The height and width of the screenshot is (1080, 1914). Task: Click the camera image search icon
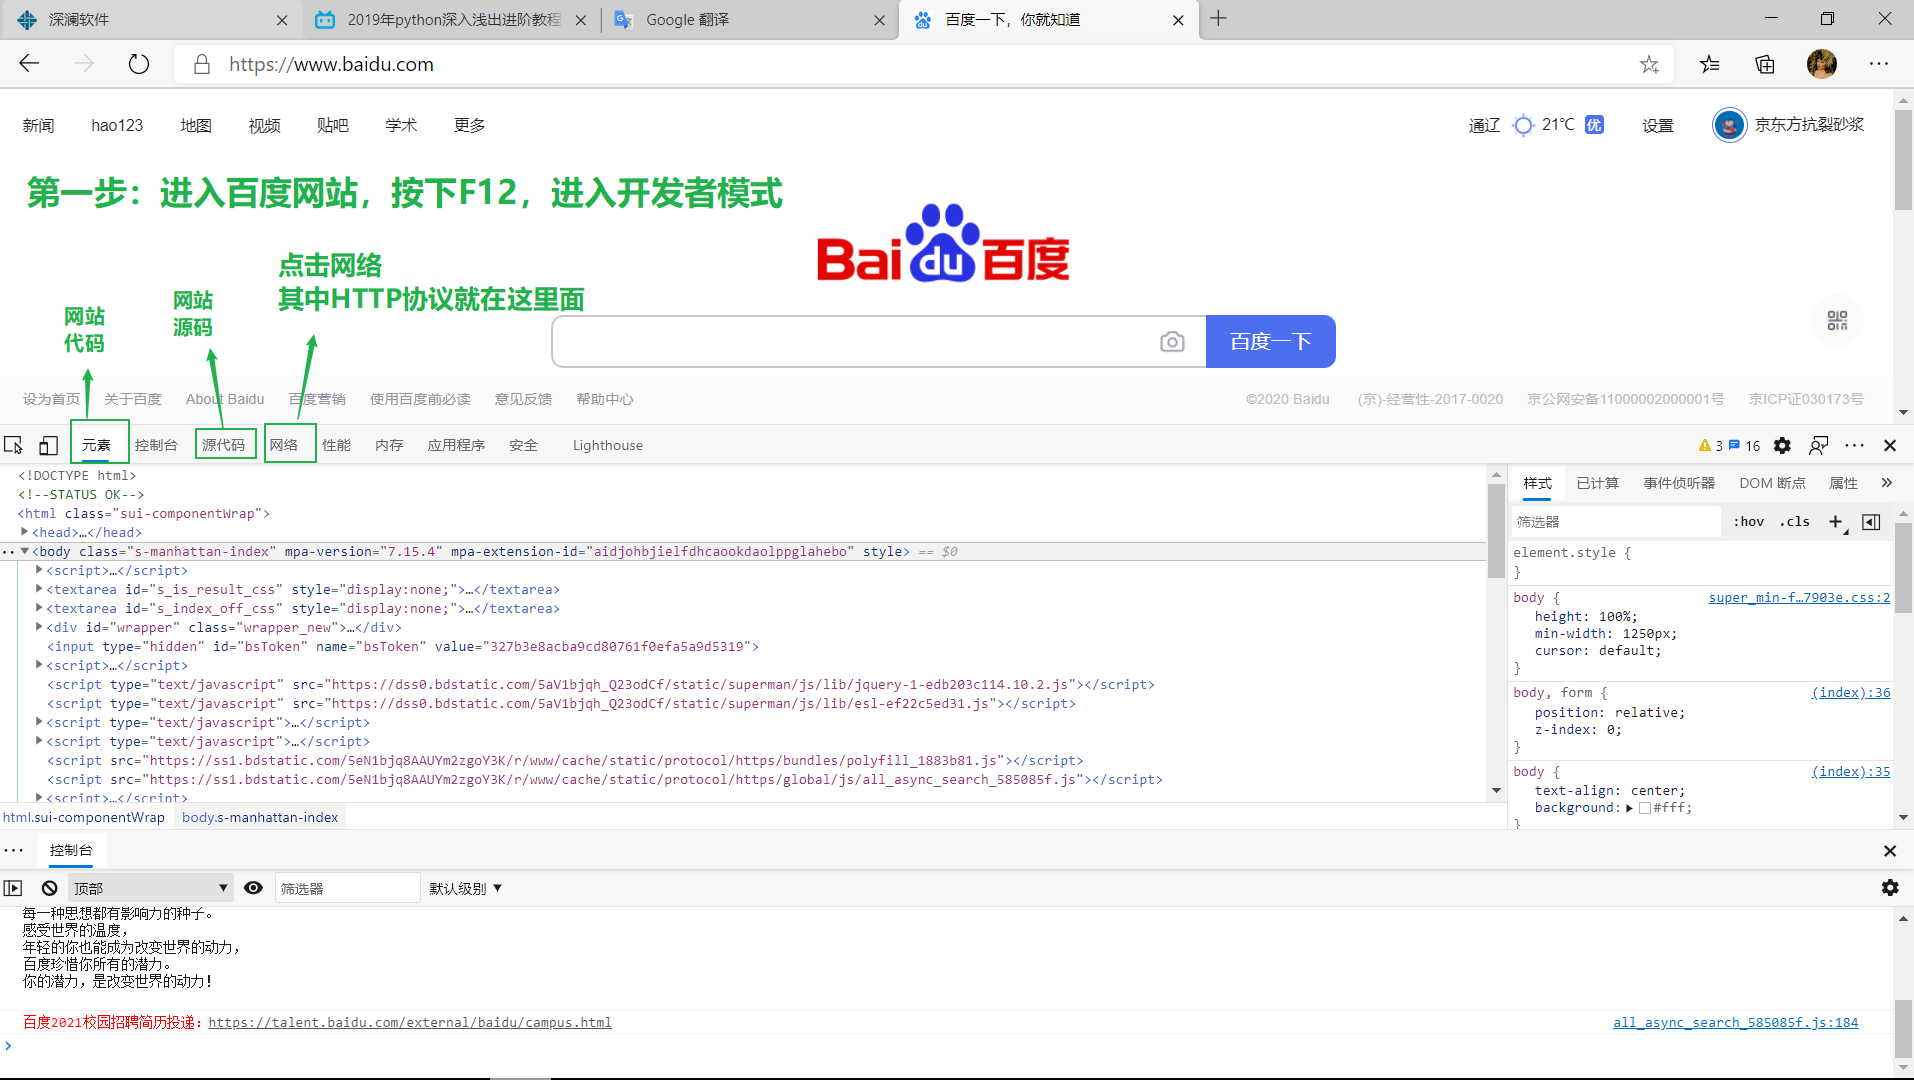1172,342
